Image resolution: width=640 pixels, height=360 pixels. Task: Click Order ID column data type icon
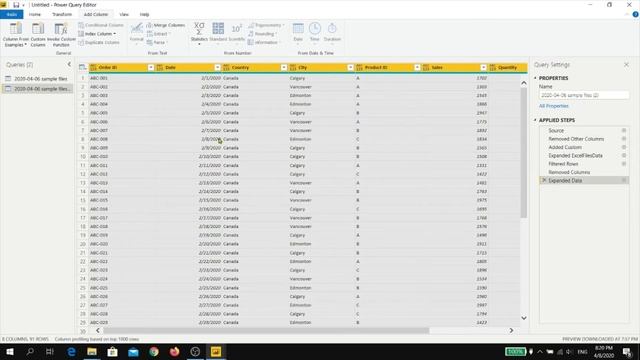click(93, 67)
